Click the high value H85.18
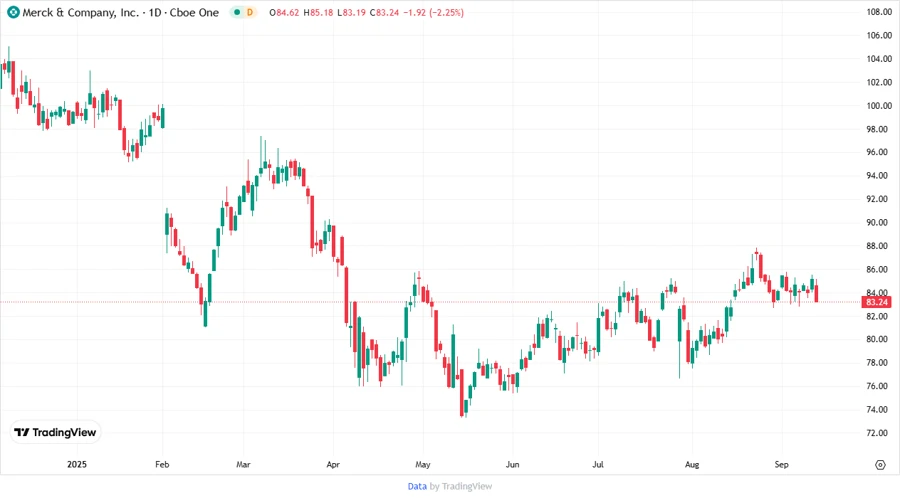This screenshot has height=498, width=900. click(x=318, y=12)
